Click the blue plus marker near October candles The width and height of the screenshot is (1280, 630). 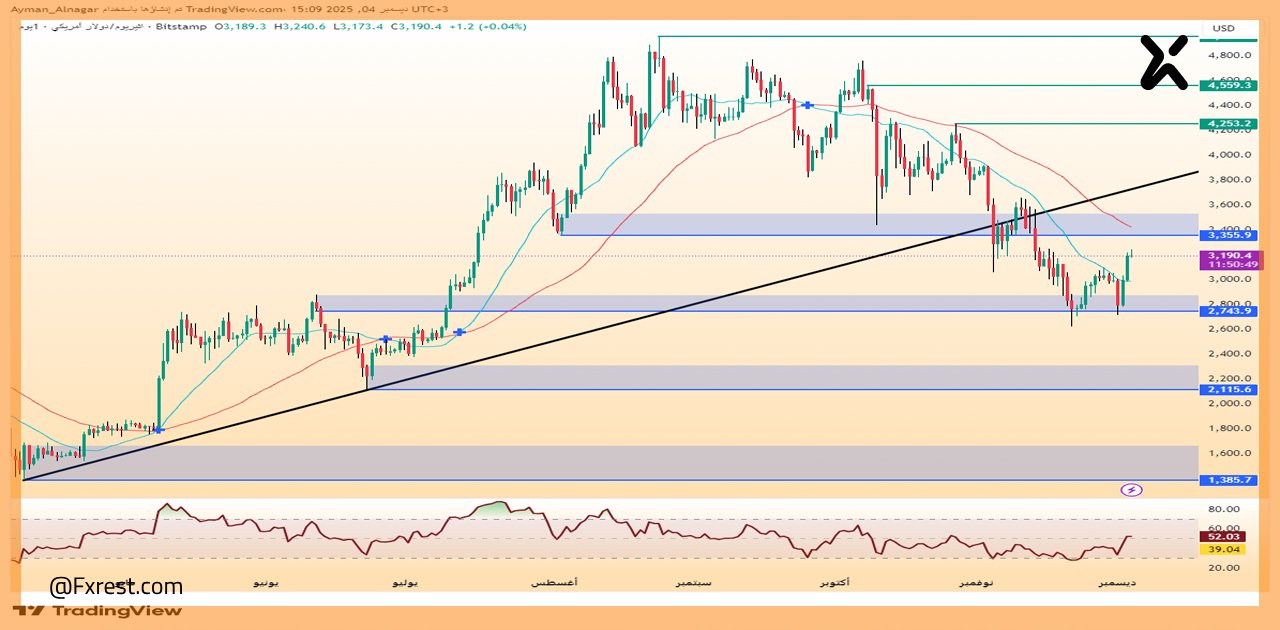pyautogui.click(x=807, y=104)
